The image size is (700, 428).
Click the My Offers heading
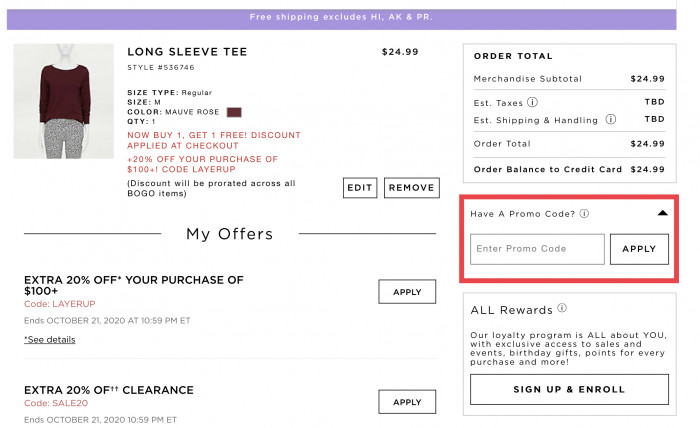tap(229, 234)
